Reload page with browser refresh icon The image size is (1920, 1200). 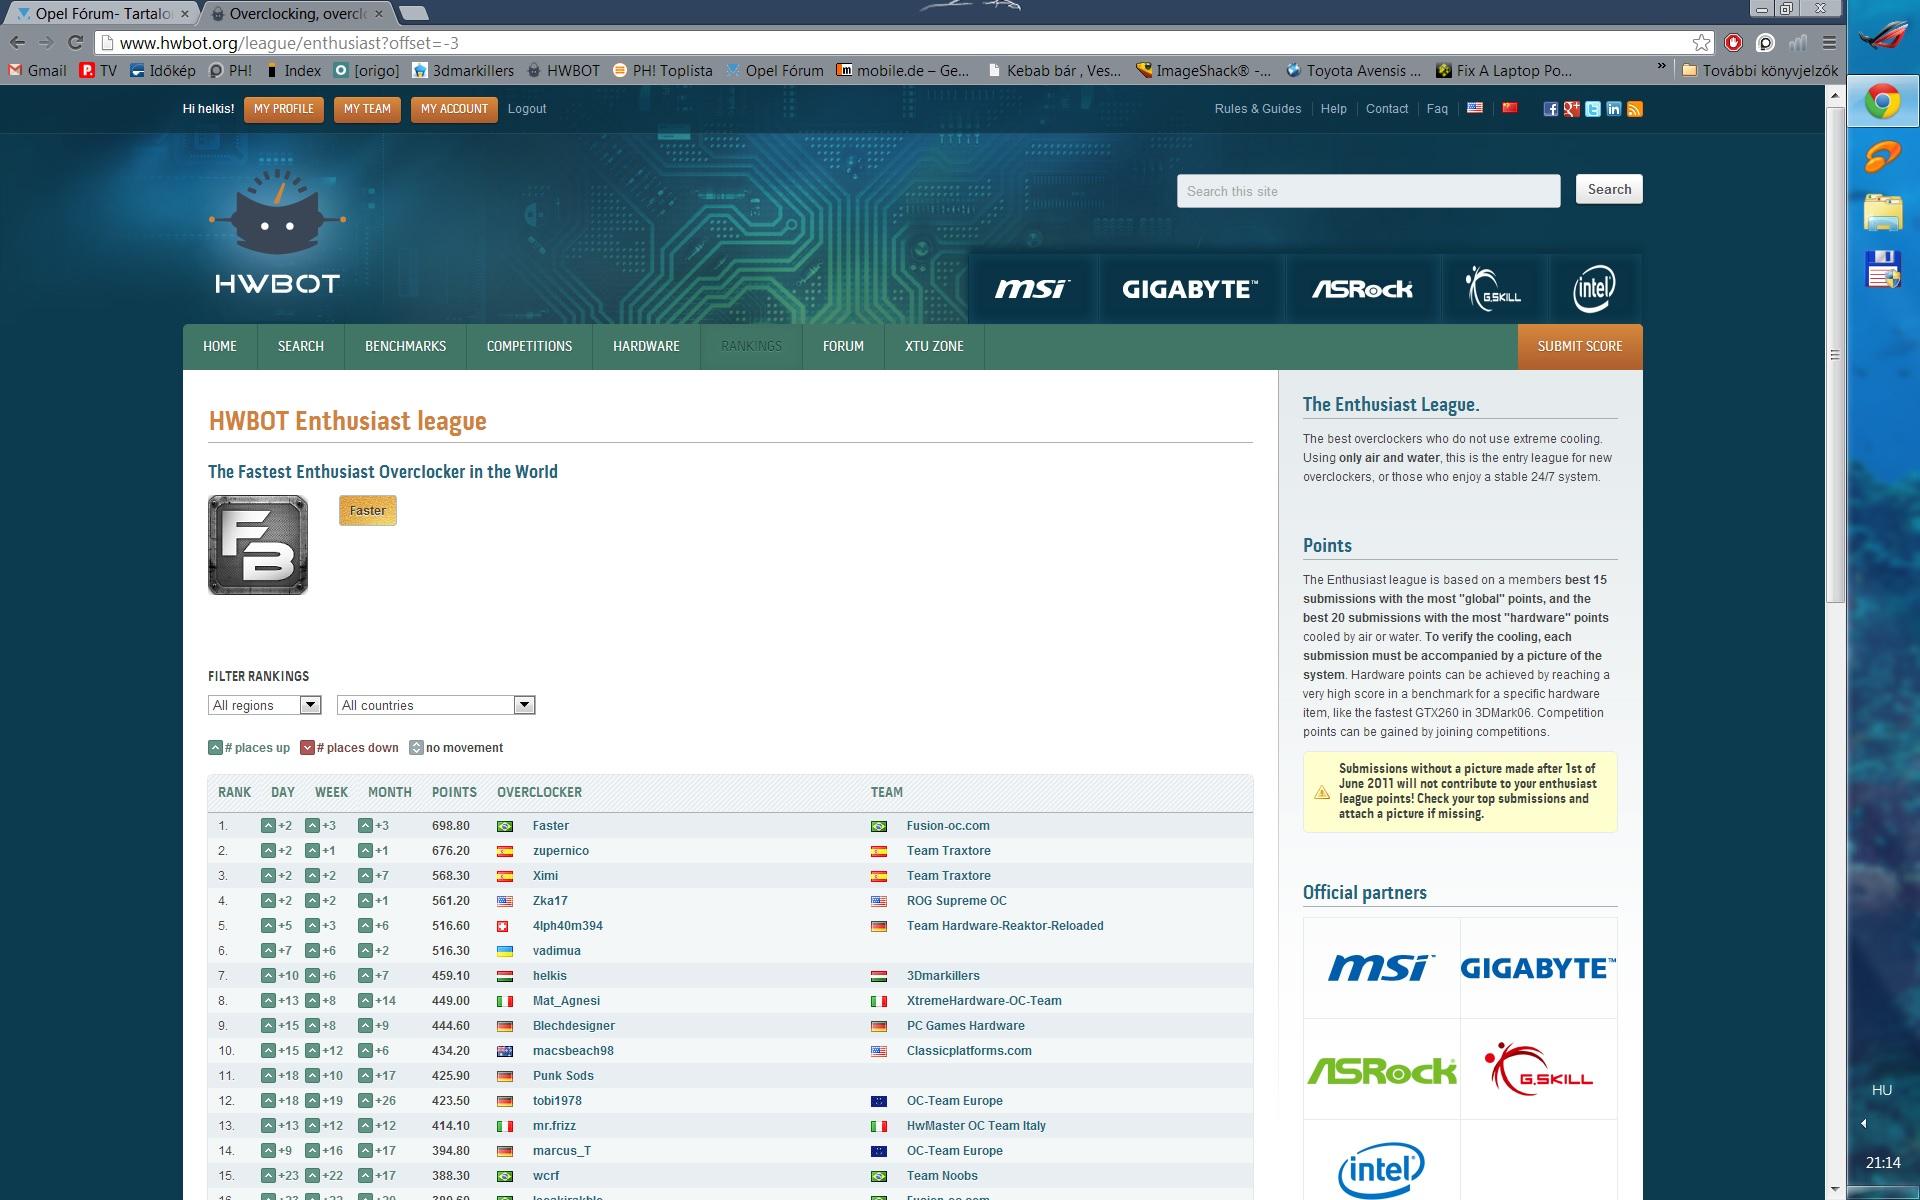pyautogui.click(x=75, y=42)
